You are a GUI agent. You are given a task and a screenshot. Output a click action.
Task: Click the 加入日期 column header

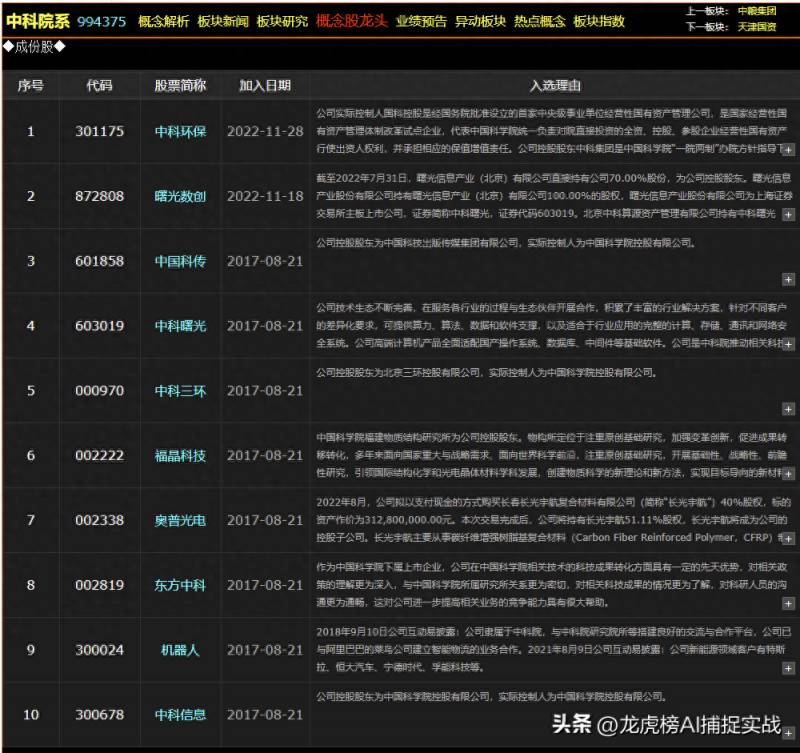265,85
